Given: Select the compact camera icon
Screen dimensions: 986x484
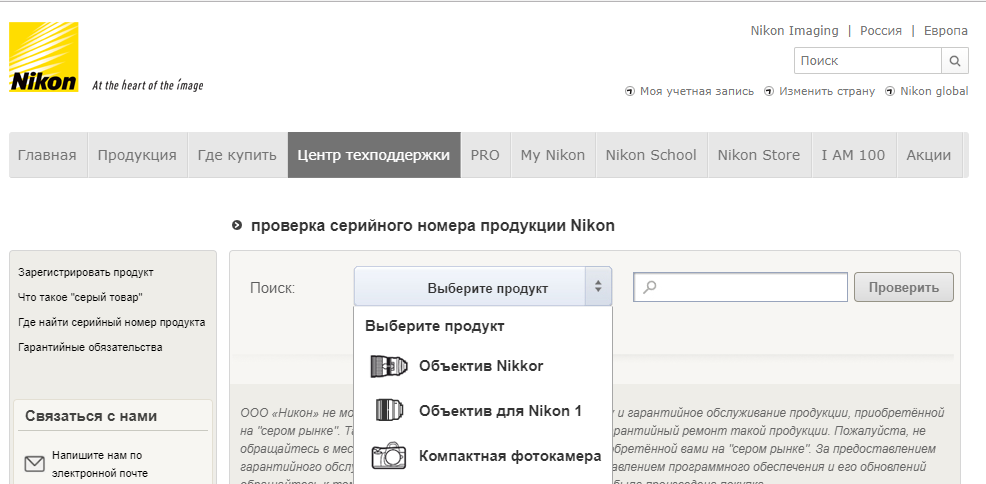Looking at the screenshot, I should (x=389, y=456).
